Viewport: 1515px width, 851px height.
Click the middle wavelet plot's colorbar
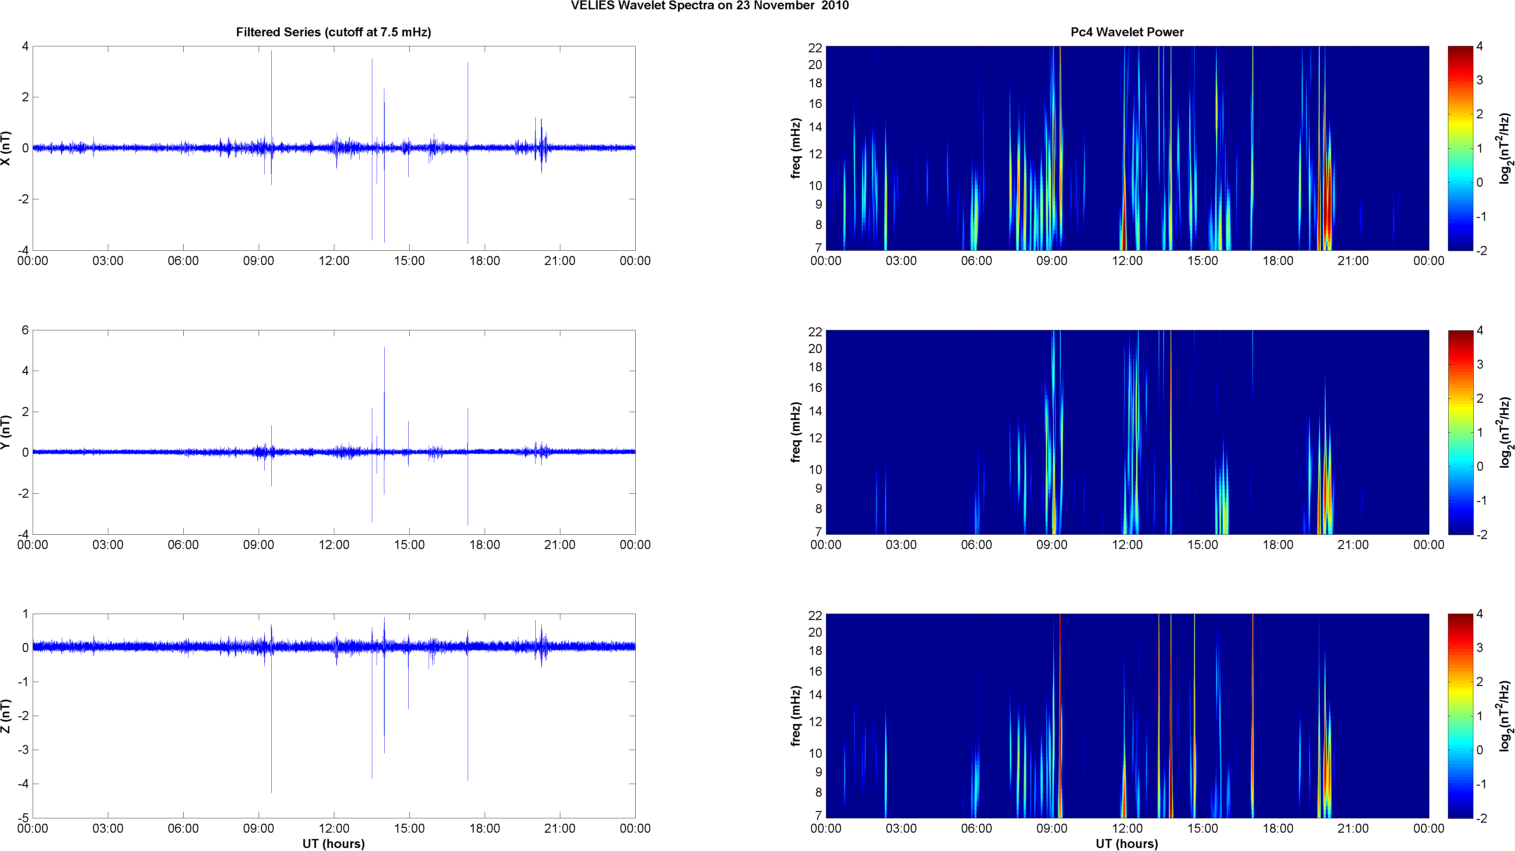tap(1460, 432)
